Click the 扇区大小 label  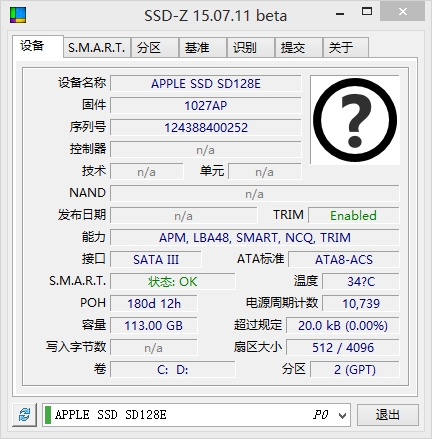[258, 347]
